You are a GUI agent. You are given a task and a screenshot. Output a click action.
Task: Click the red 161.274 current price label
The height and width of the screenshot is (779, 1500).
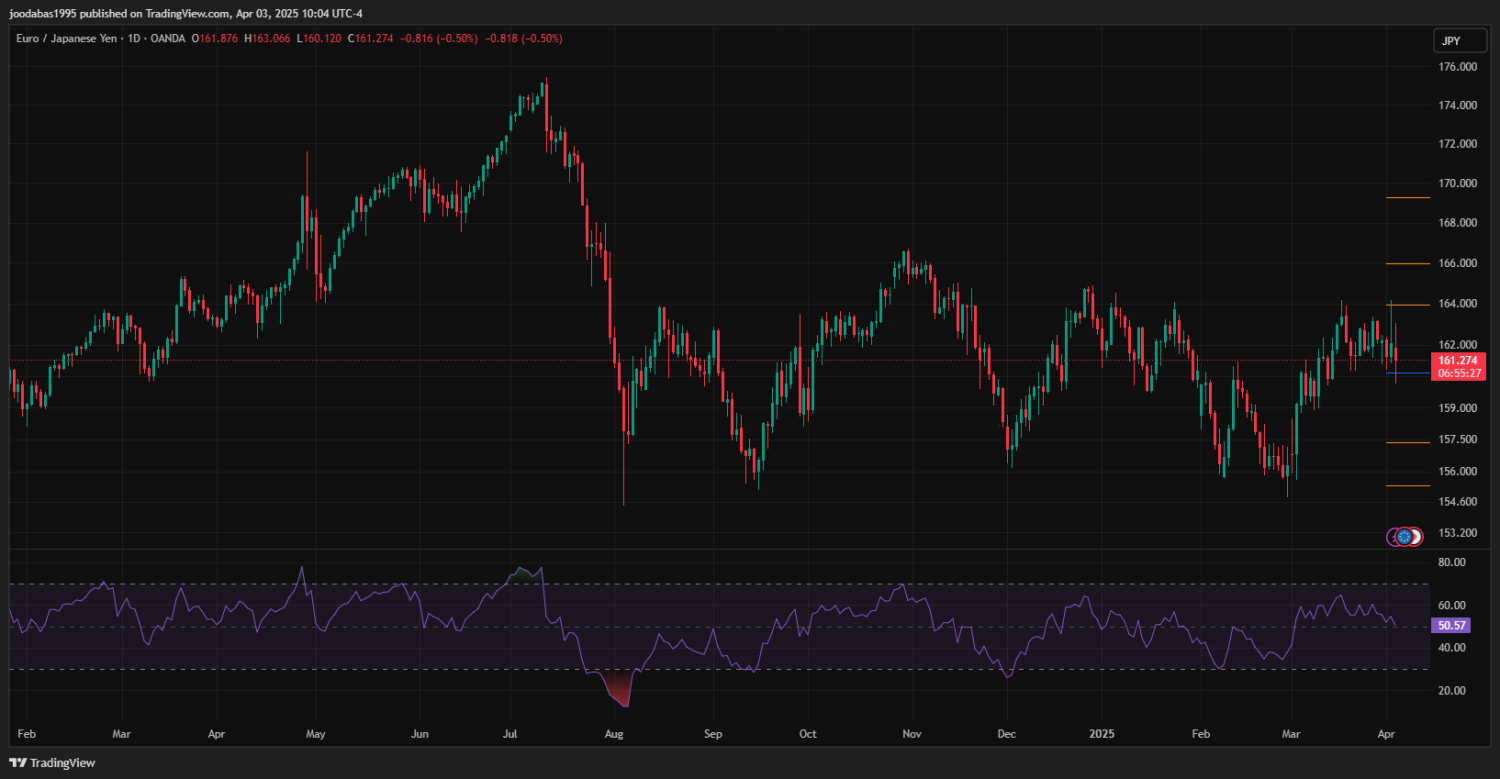point(1456,360)
